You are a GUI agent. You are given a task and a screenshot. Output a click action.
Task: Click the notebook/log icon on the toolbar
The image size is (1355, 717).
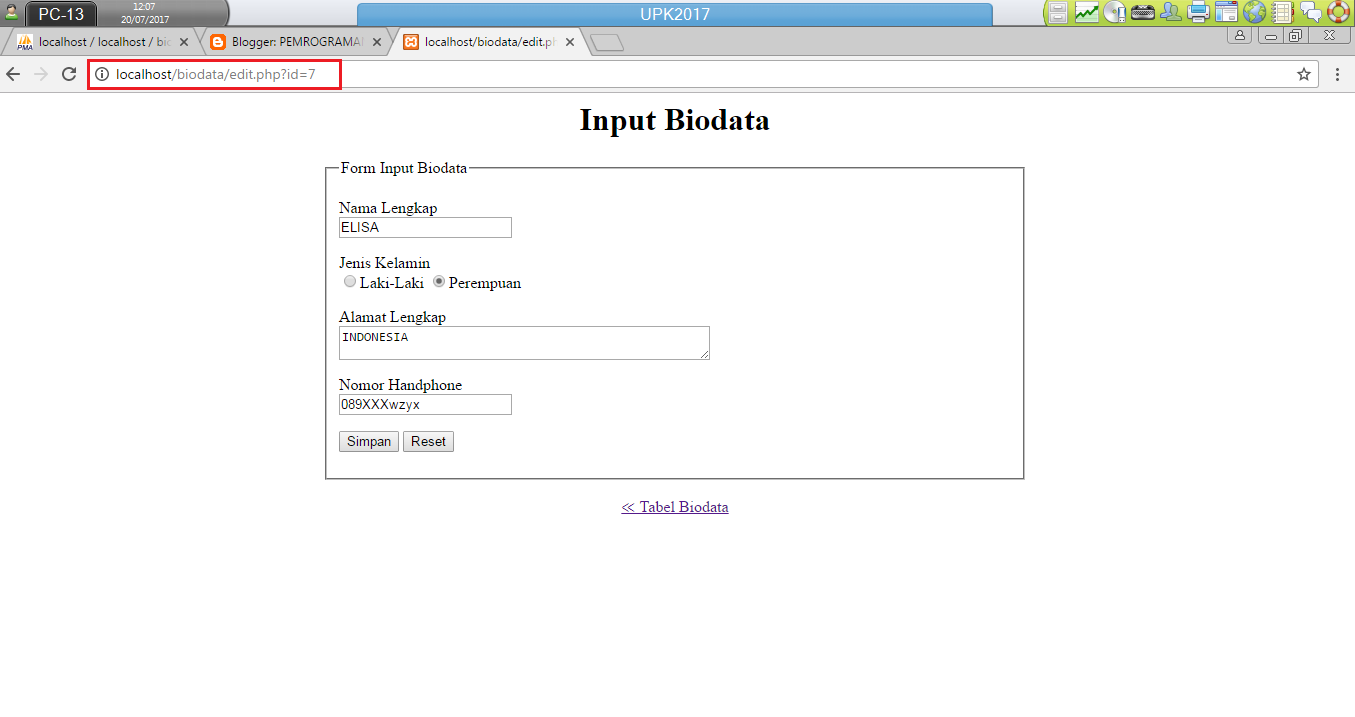(x=1282, y=12)
